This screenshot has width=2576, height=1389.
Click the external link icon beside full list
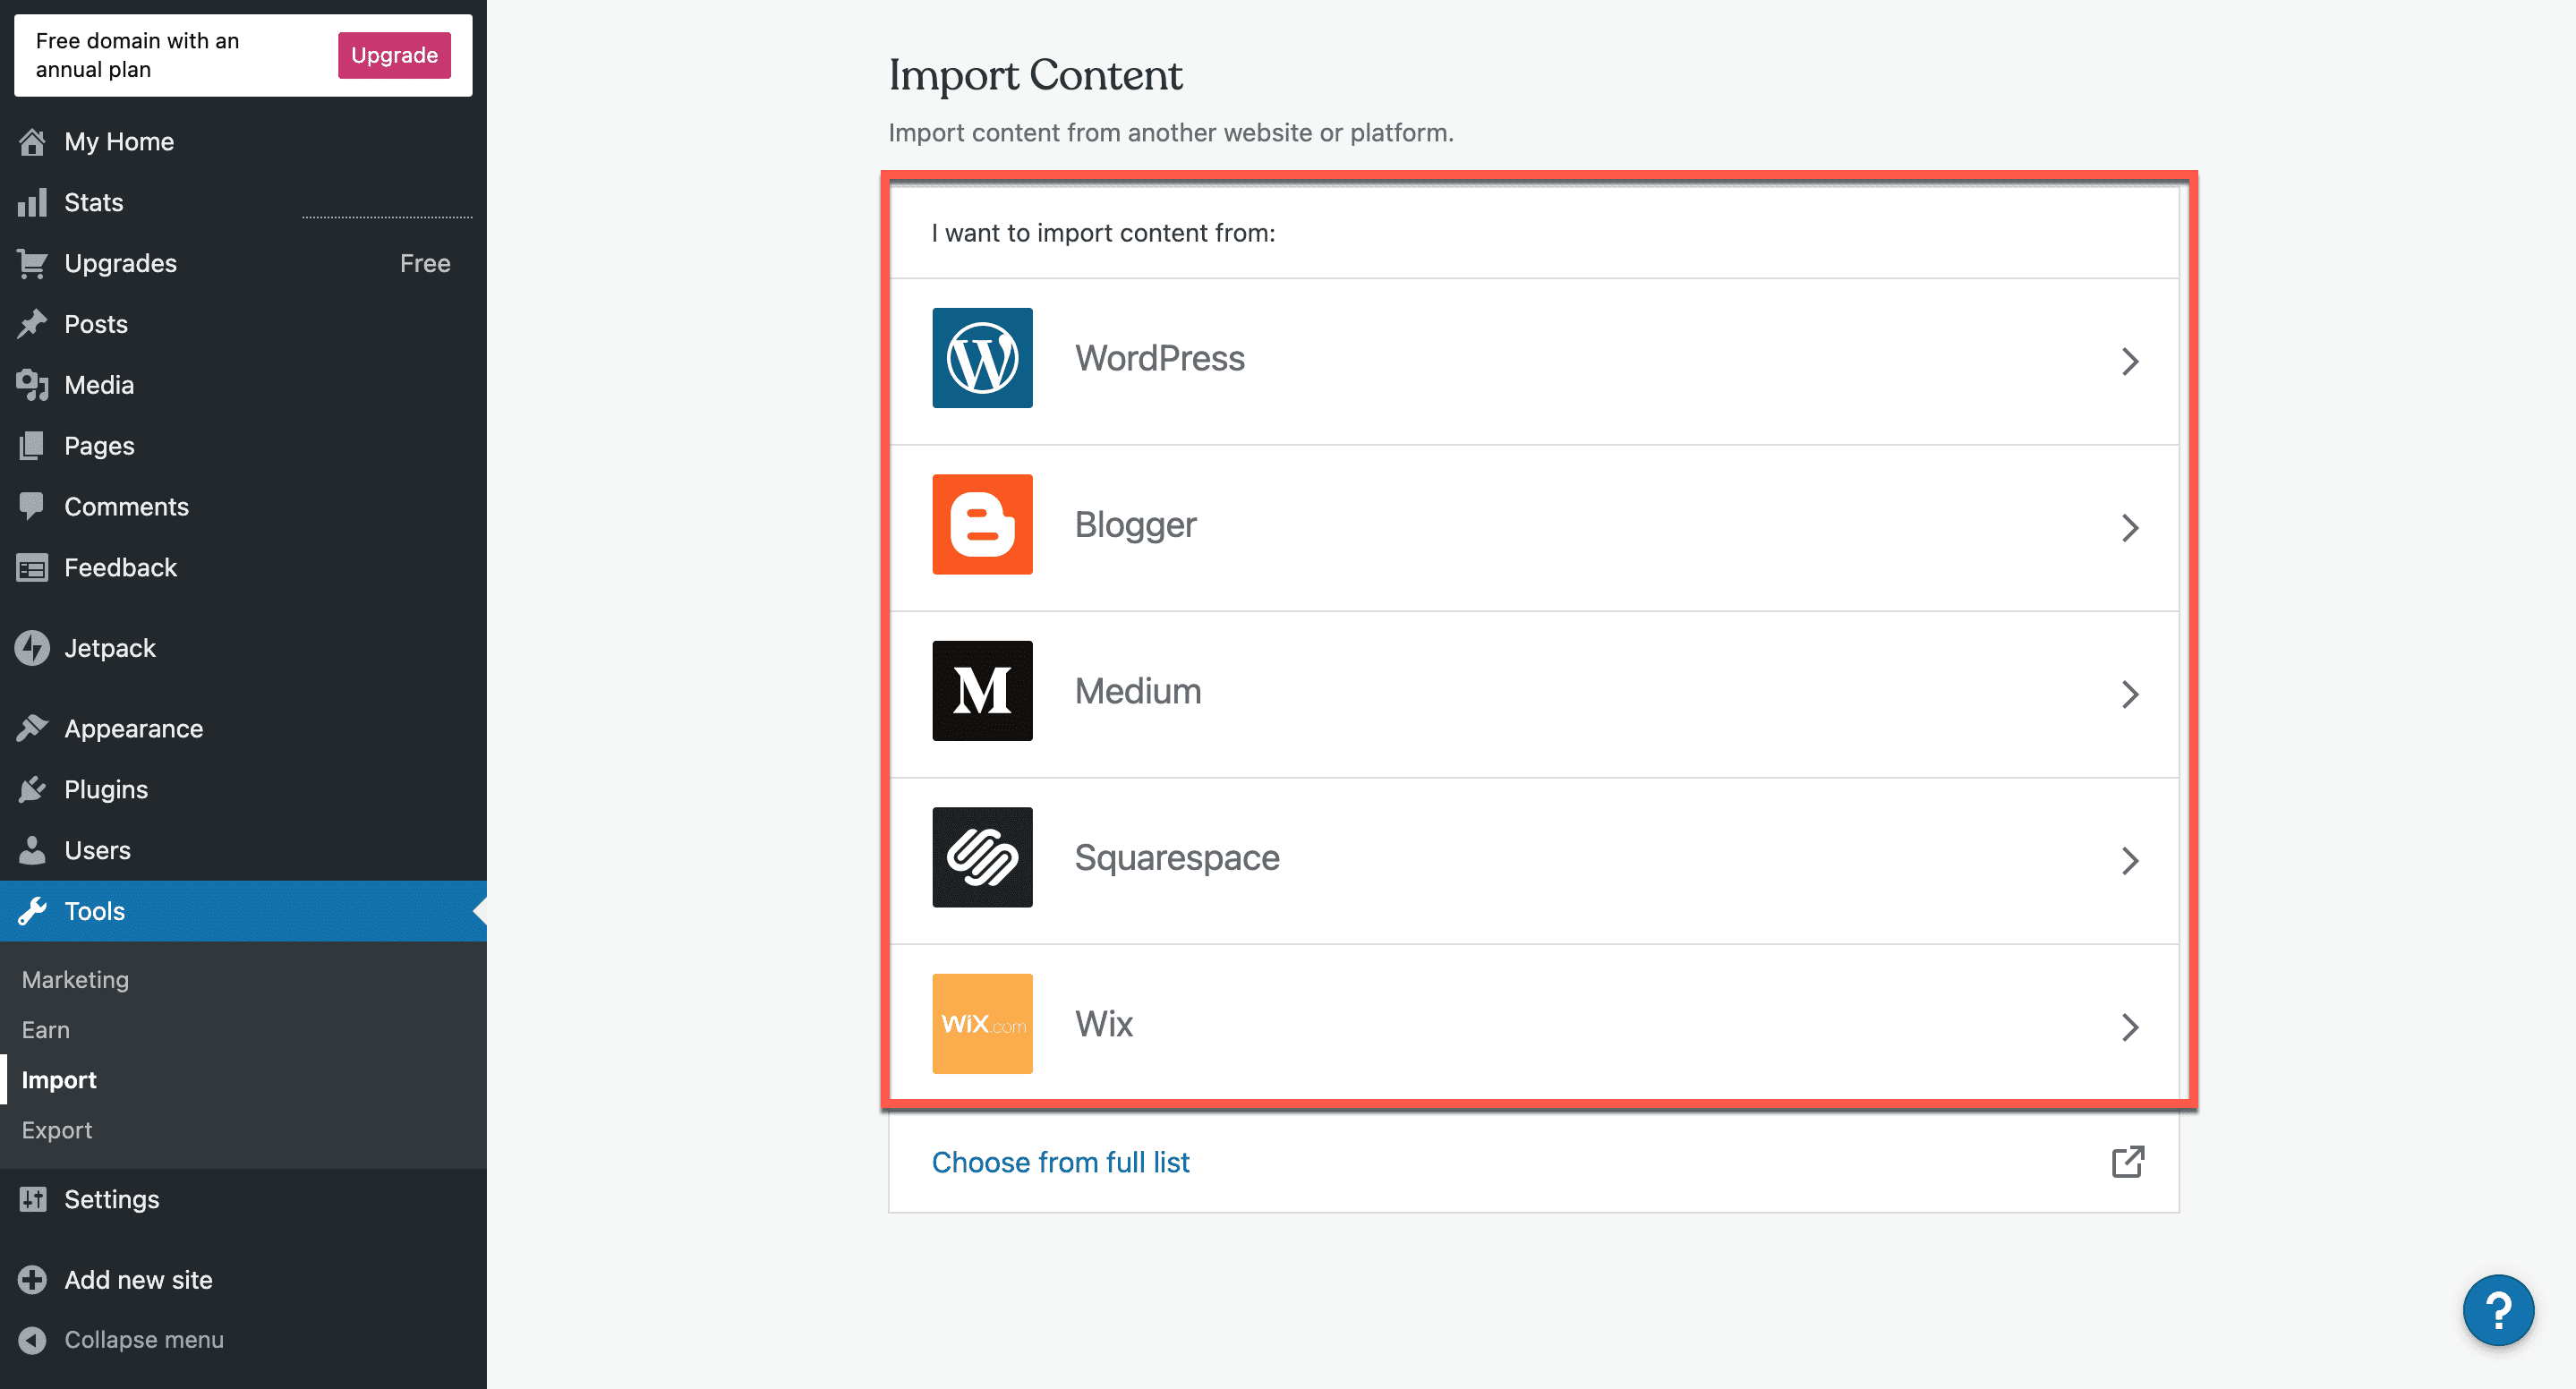point(2127,1162)
